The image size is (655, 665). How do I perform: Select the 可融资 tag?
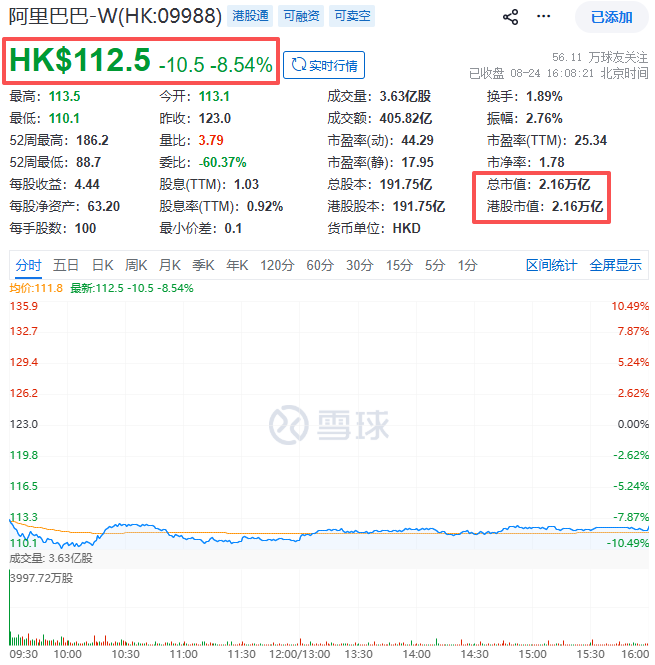[301, 16]
